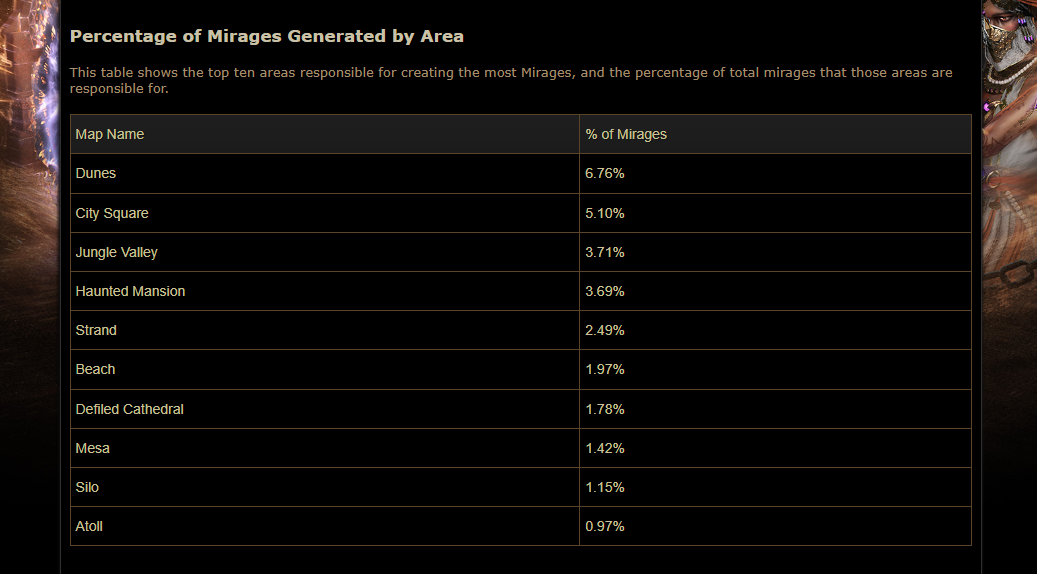Select the '% of Mirages' column header
This screenshot has height=574, width=1037.
775,134
